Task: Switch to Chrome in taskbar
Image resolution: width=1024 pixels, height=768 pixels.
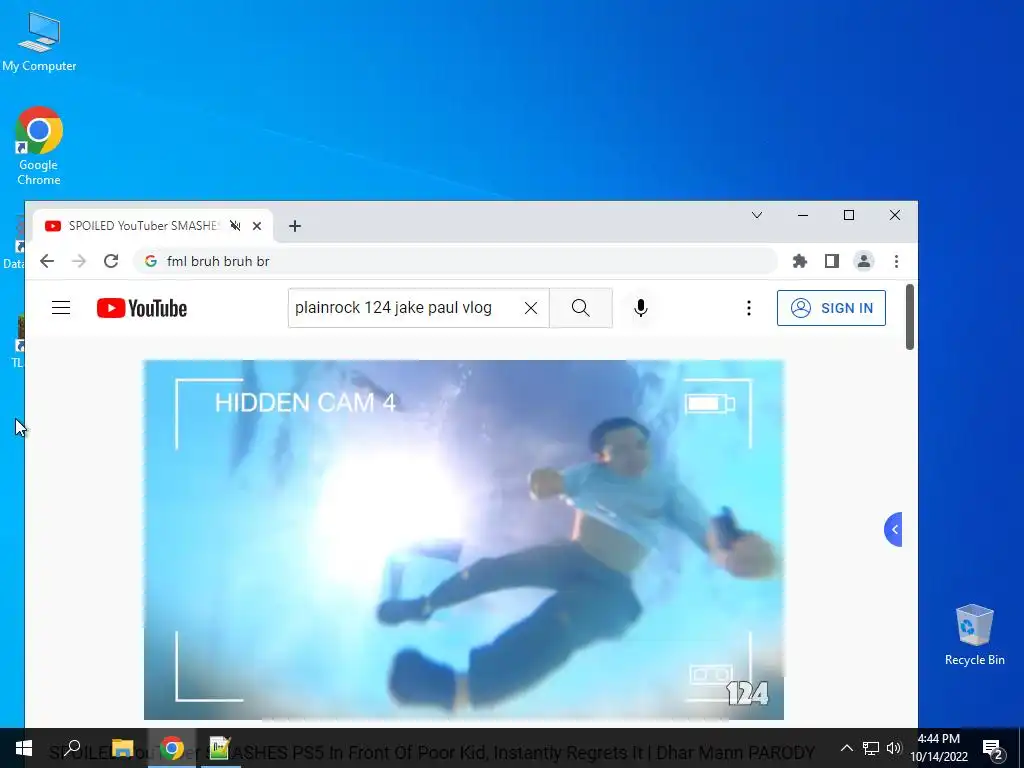Action: click(x=172, y=748)
